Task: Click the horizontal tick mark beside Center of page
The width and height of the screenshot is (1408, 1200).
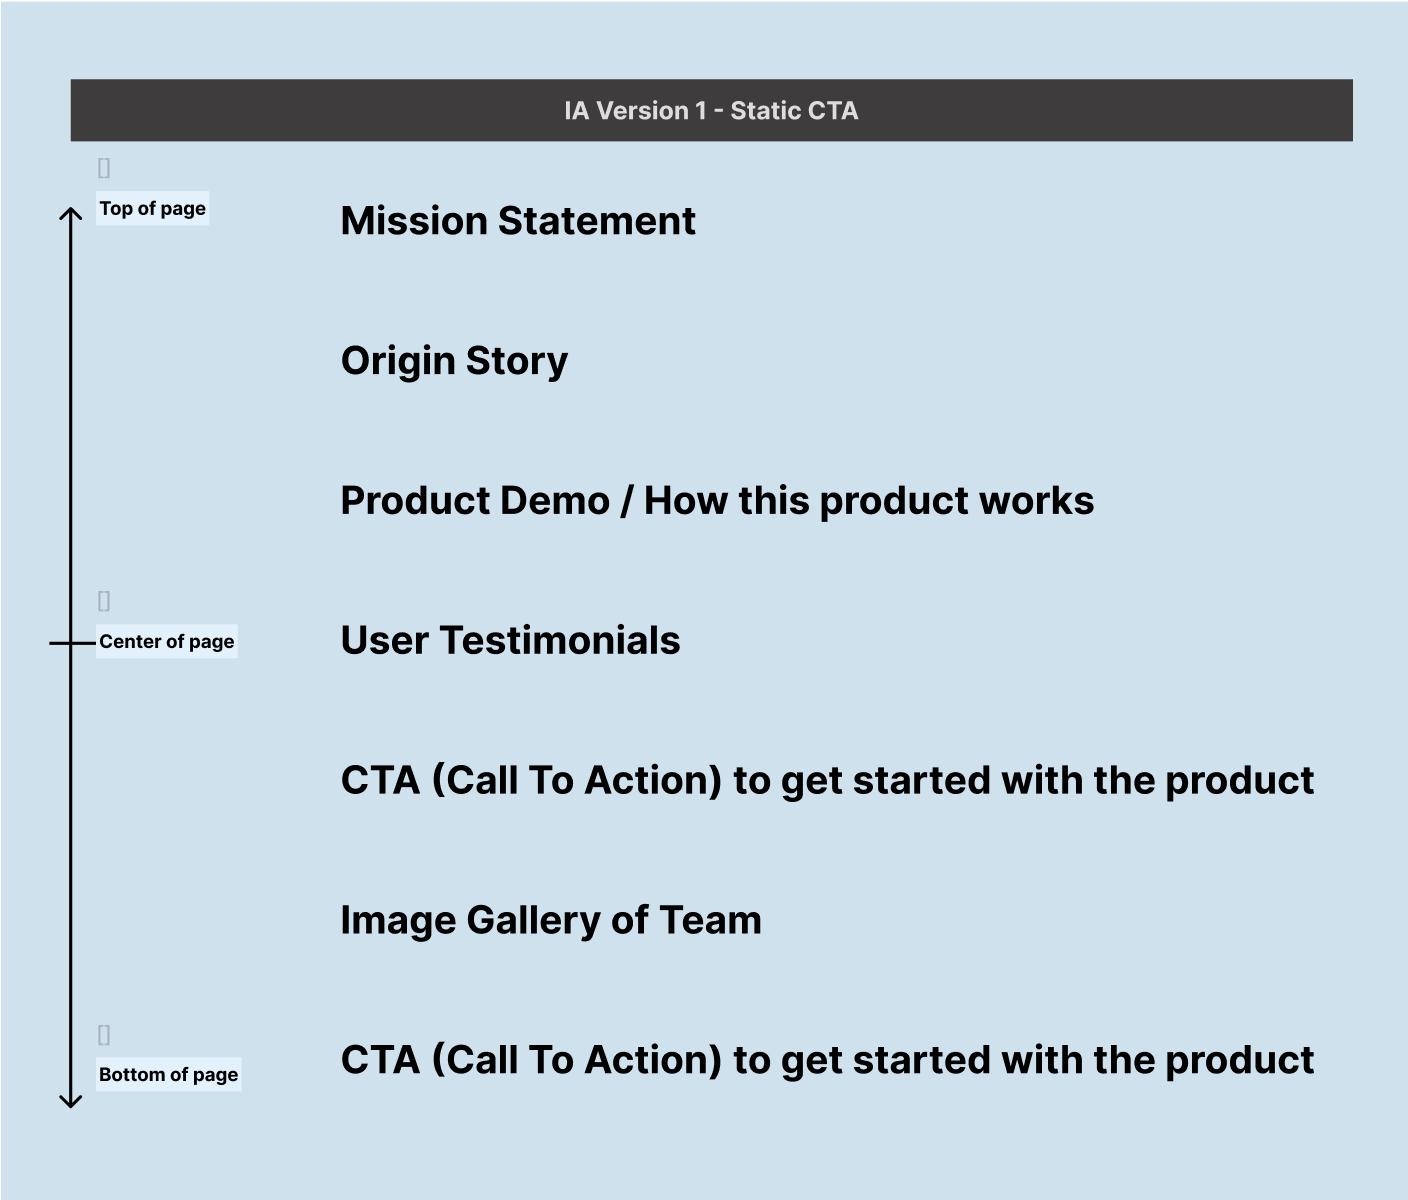Action: pyautogui.click(x=60, y=643)
